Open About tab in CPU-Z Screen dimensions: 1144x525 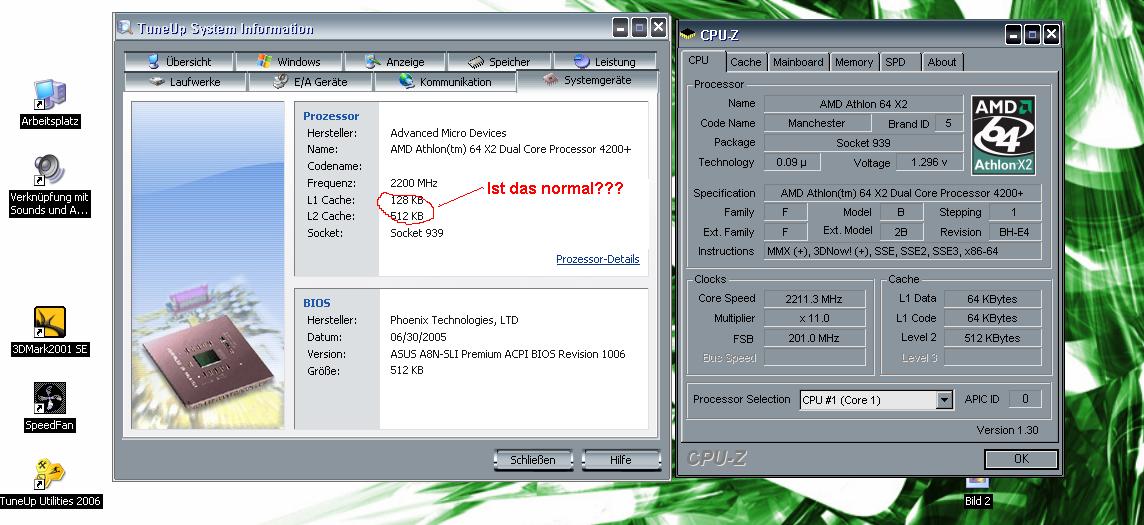(x=942, y=62)
